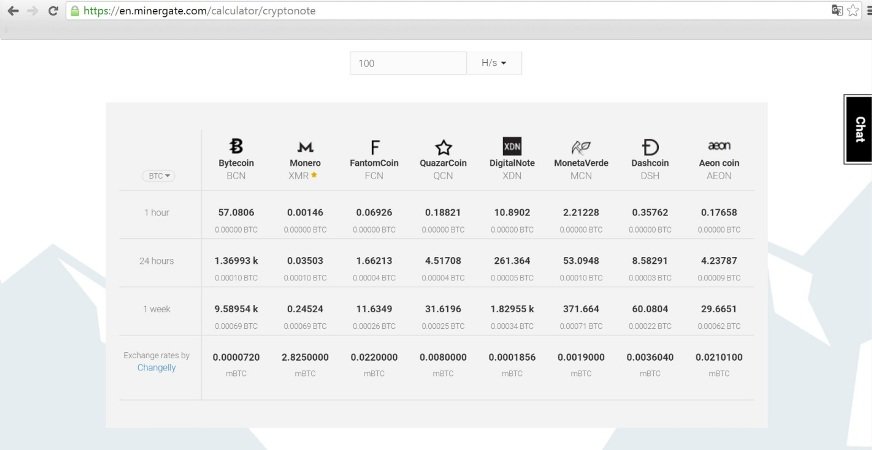The width and height of the screenshot is (872, 450).
Task: Click the Aeon coin column name
Action: coord(719,163)
